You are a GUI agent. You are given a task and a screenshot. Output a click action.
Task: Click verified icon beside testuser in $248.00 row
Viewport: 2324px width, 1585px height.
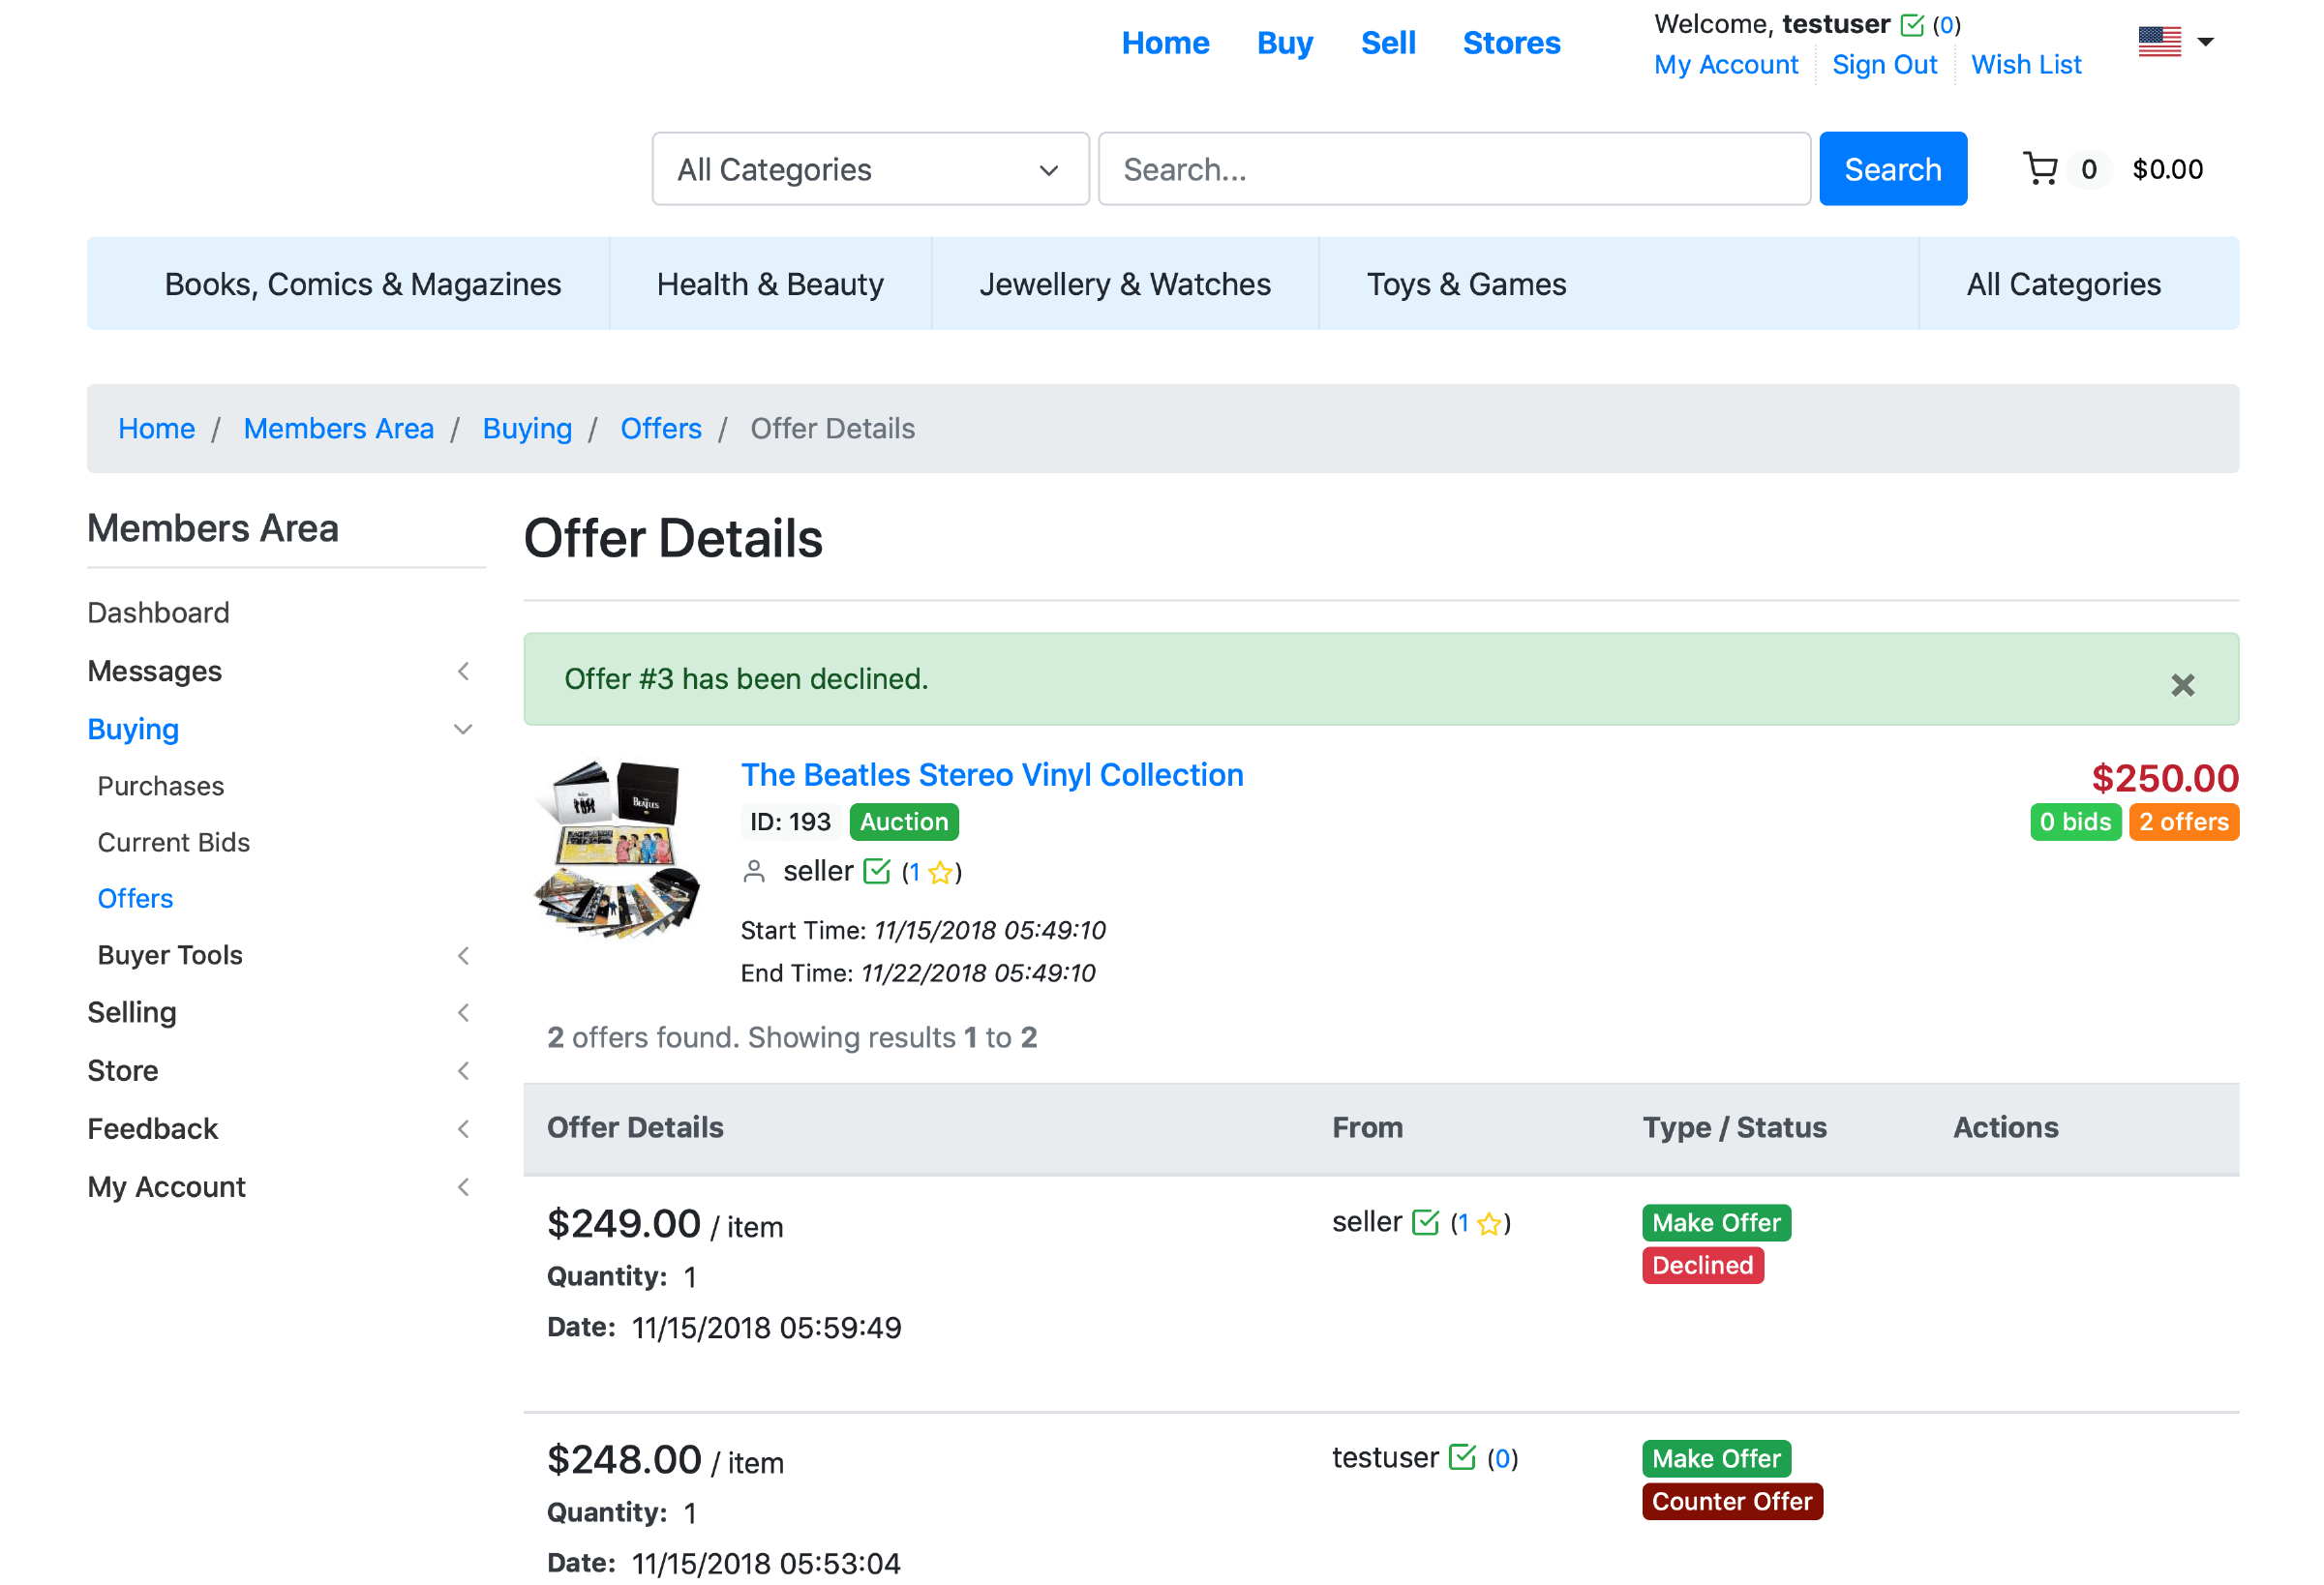tap(1461, 1457)
